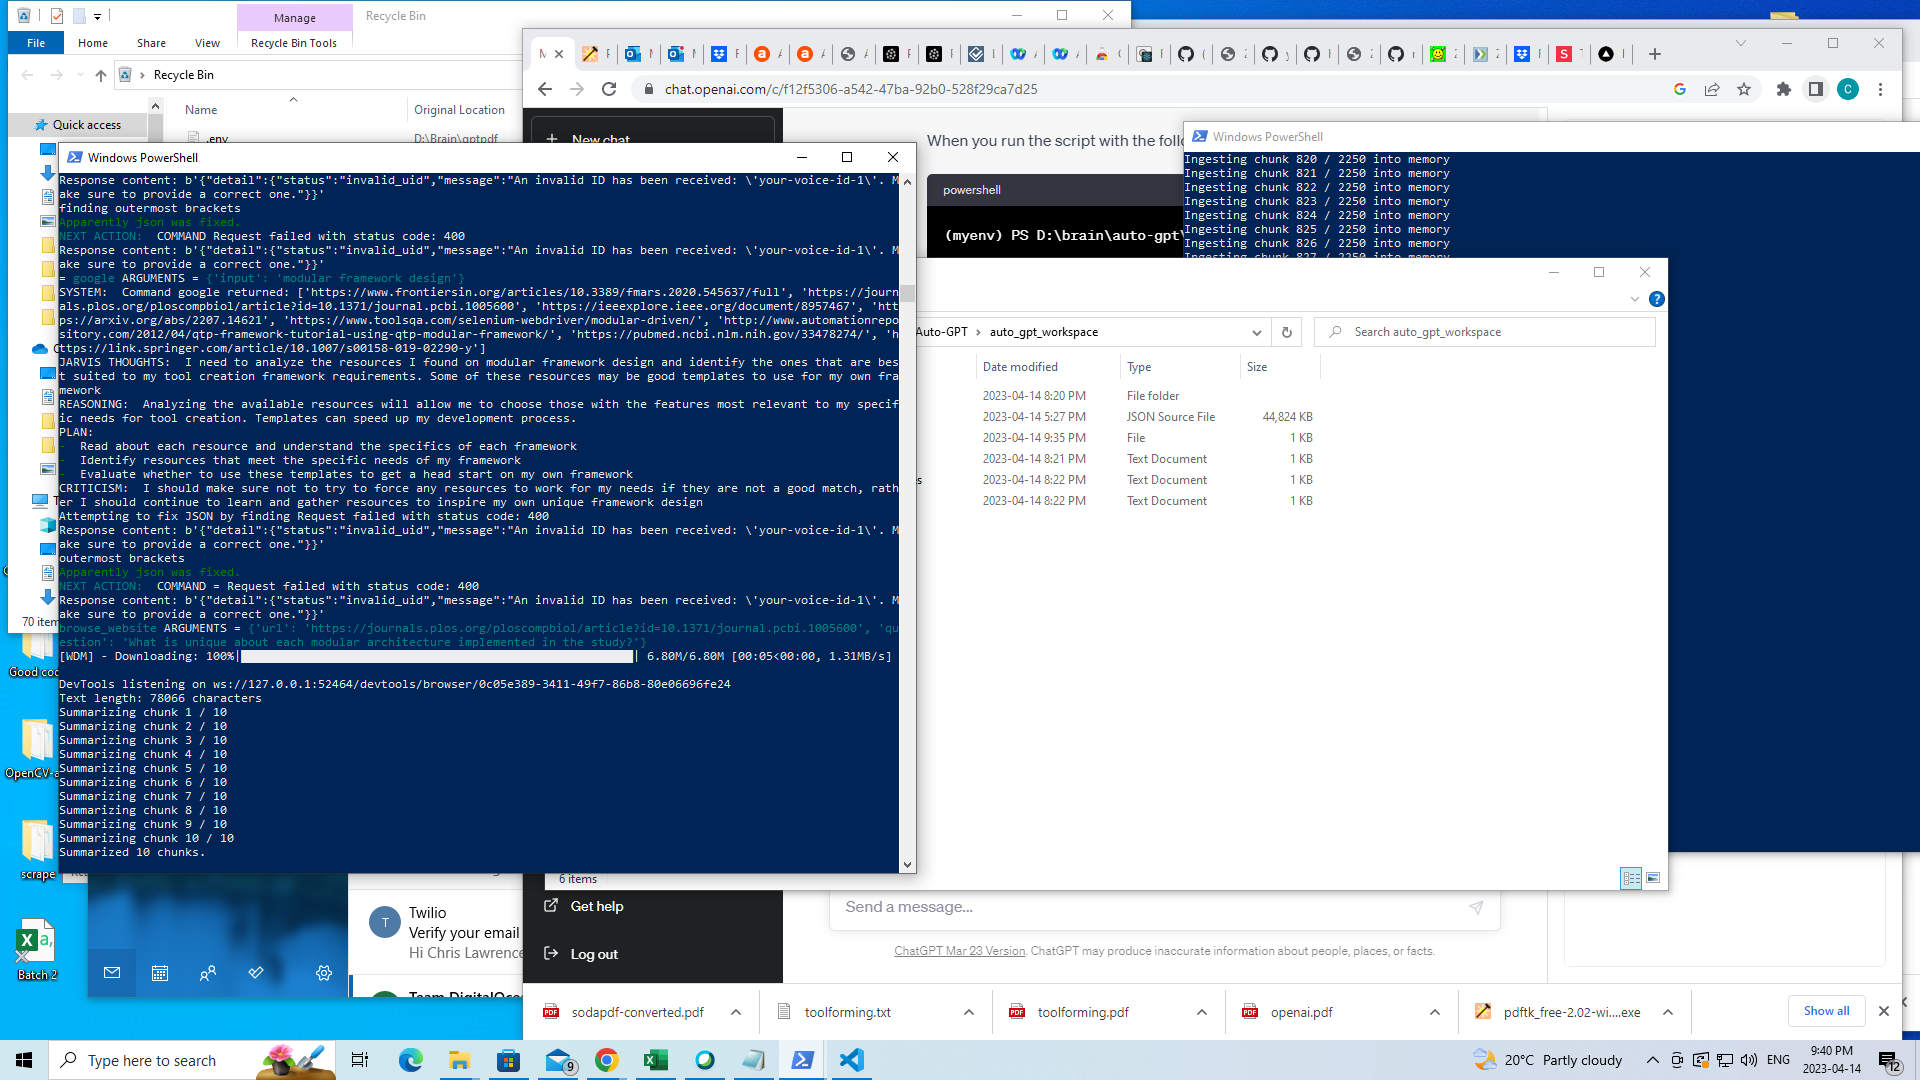Click the Get help icon in ChatGPT sidebar
Viewport: 1920px width, 1080px height.
point(552,906)
